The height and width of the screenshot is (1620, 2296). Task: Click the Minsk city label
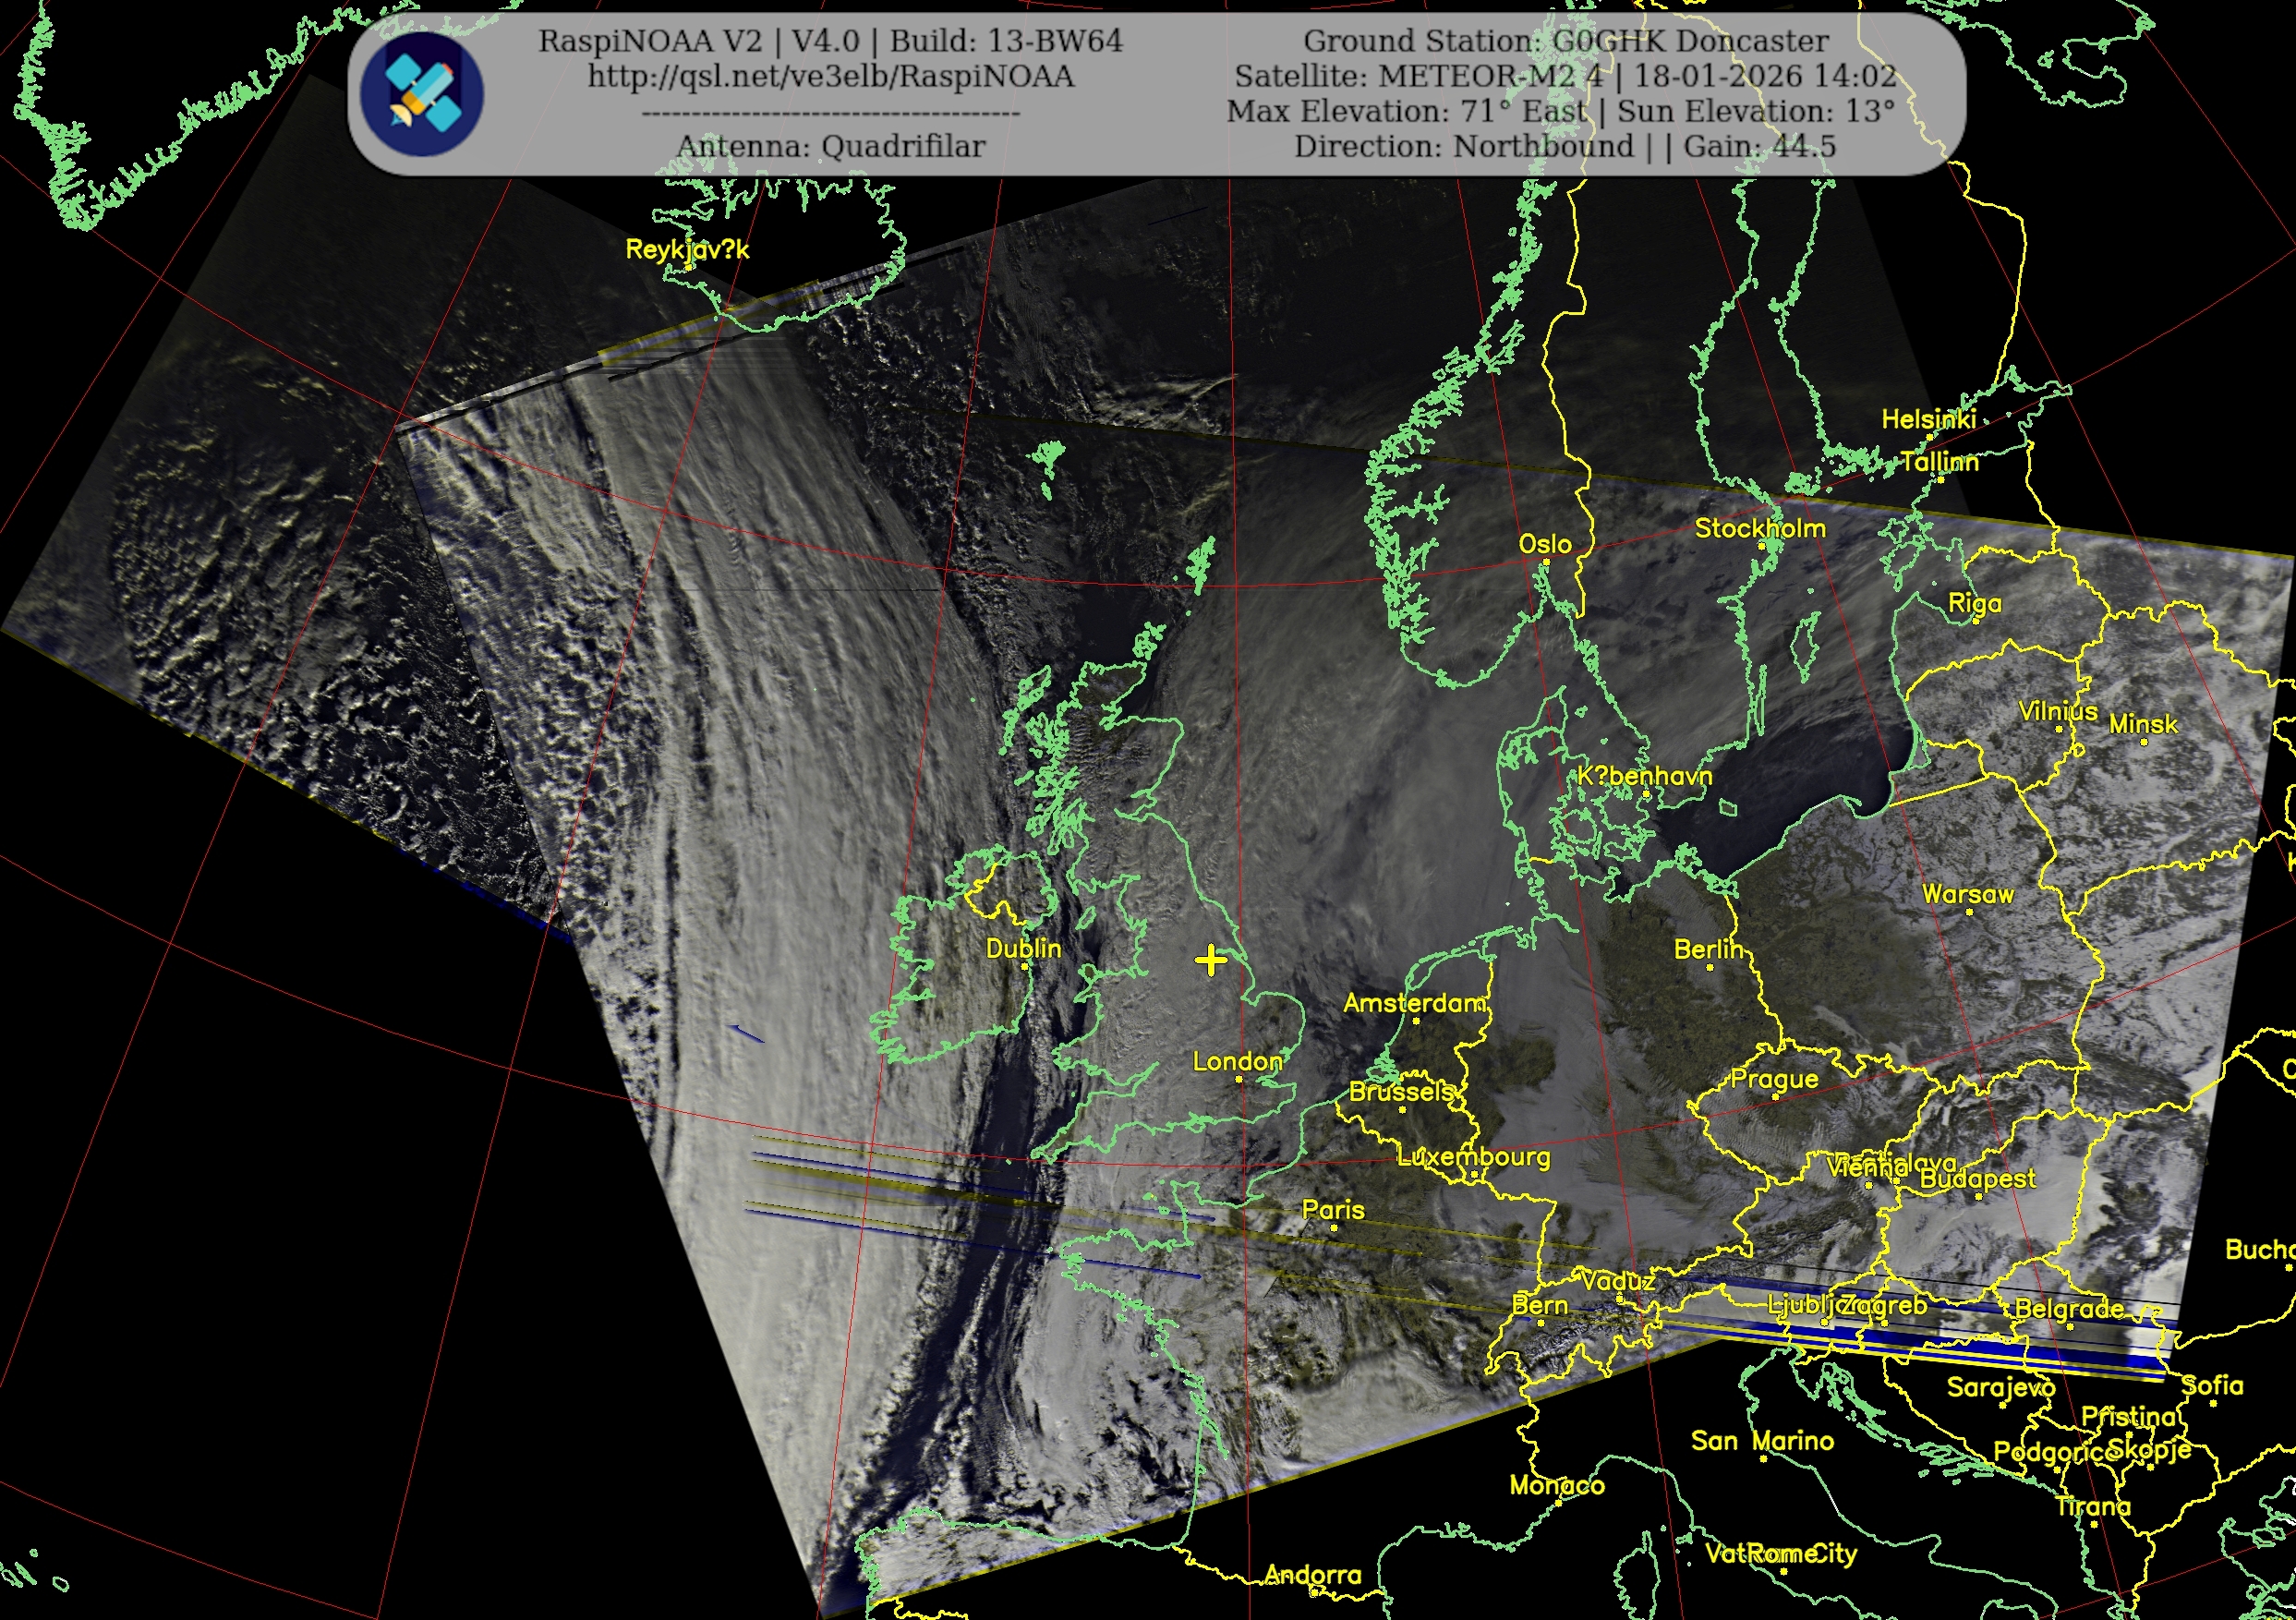(x=2142, y=724)
